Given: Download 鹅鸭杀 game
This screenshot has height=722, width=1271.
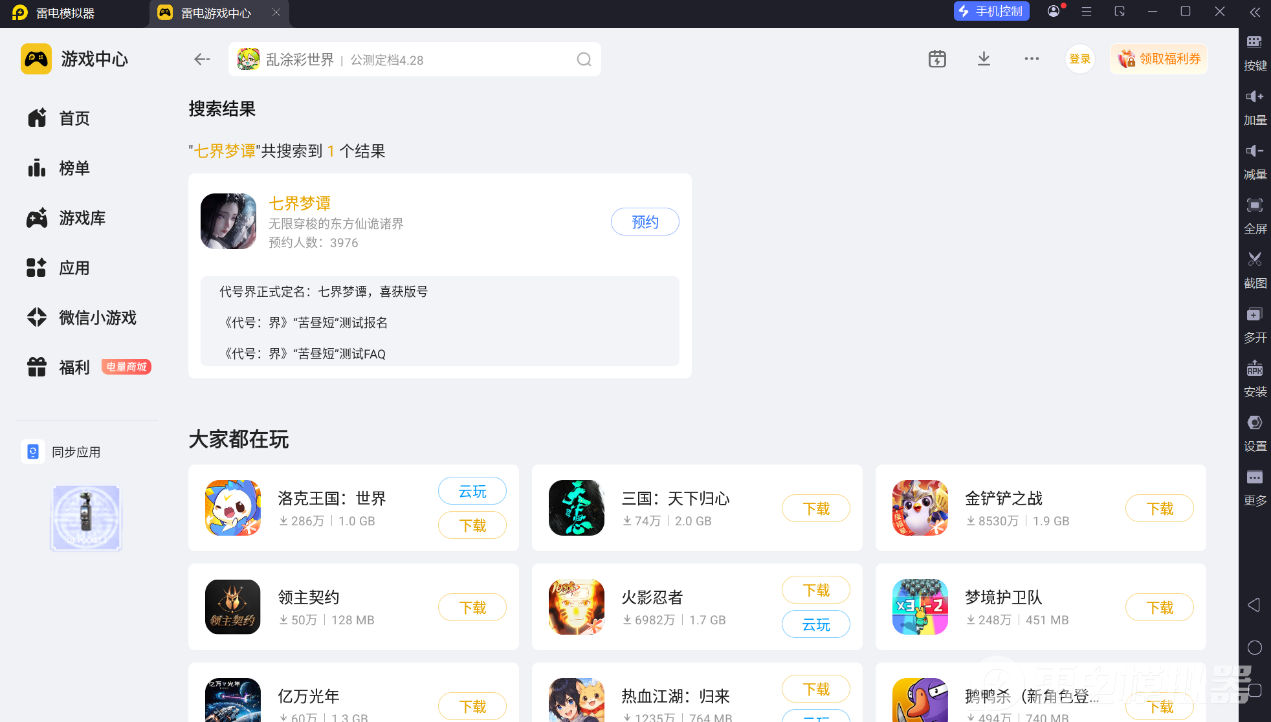Looking at the screenshot, I should [1160, 706].
